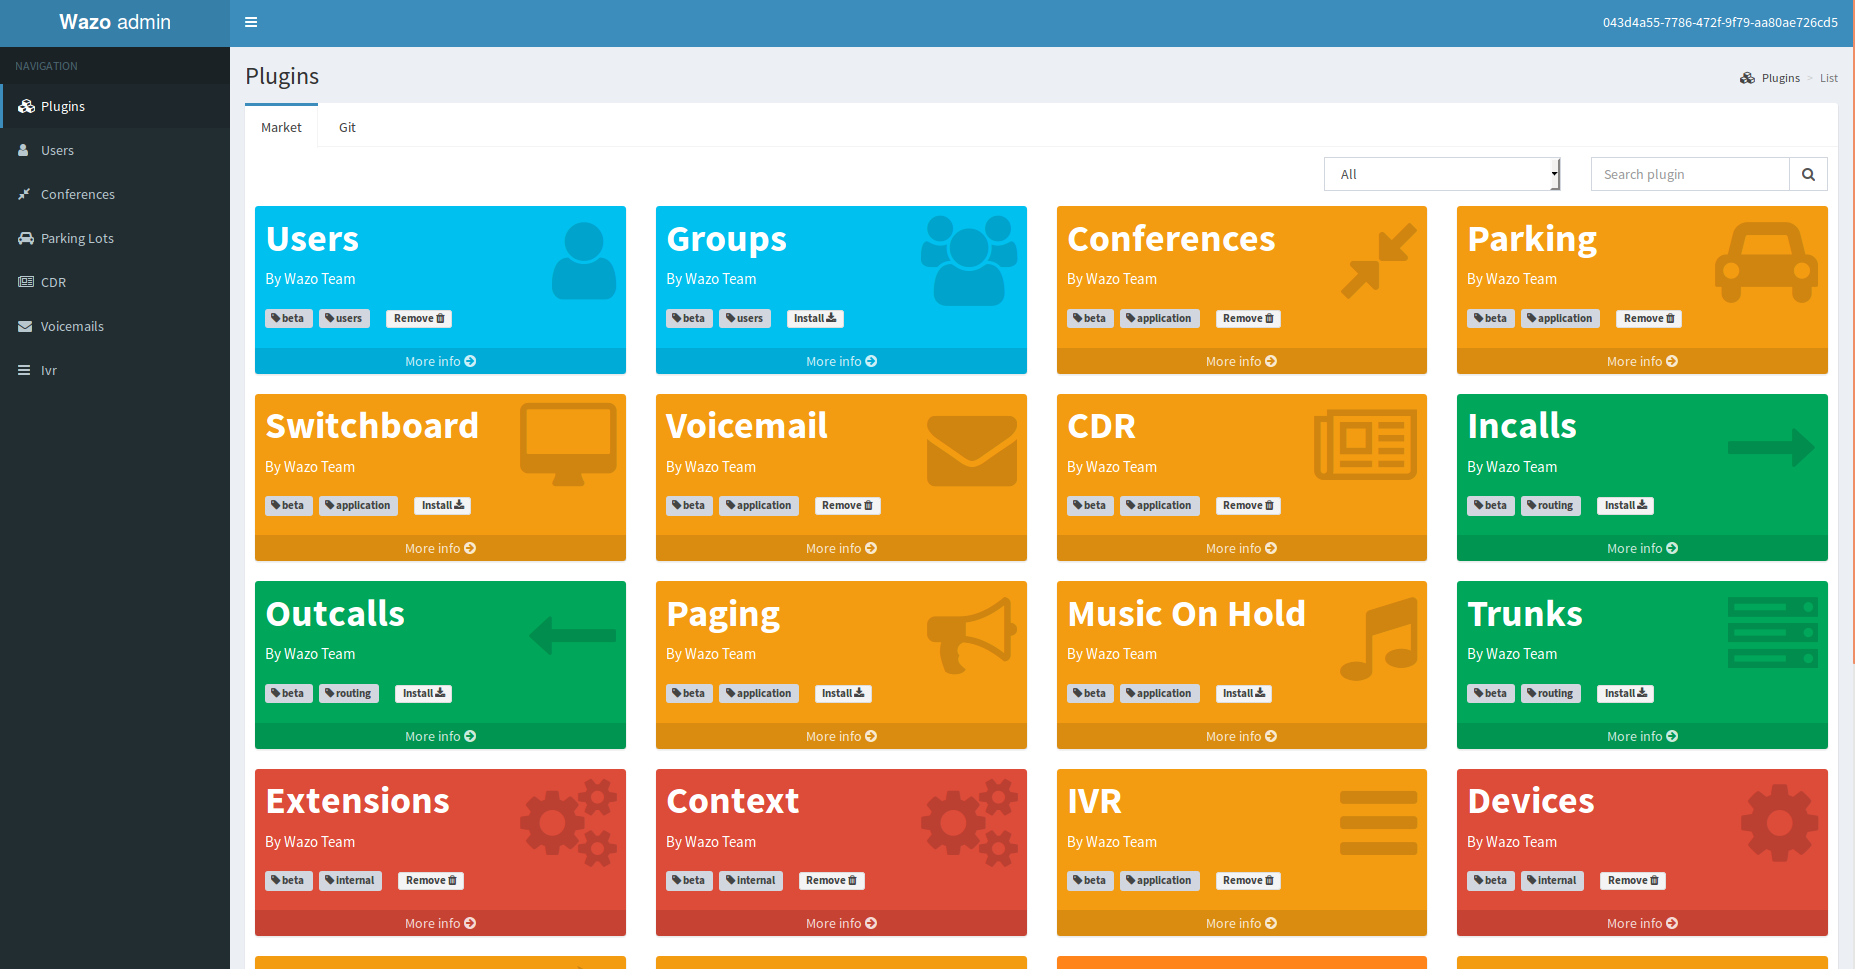Open More info for IVR plugin
Image resolution: width=1855 pixels, height=969 pixels.
(1241, 923)
